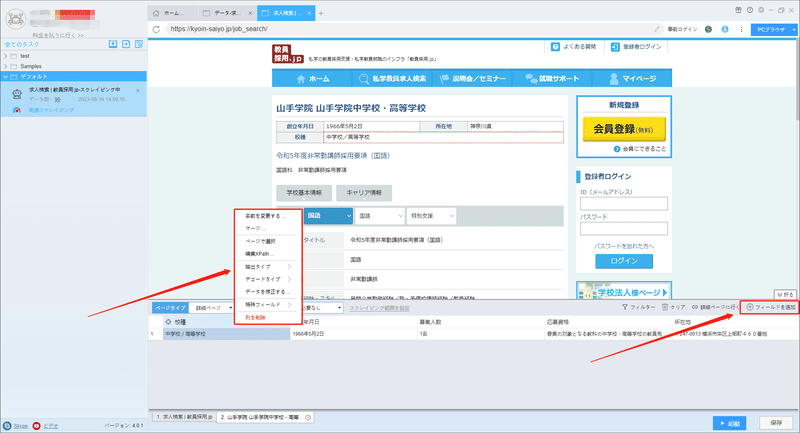Image resolution: width=800 pixels, height=433 pixels.
Task: Click the 学校基本情報 button
Action: 304,193
